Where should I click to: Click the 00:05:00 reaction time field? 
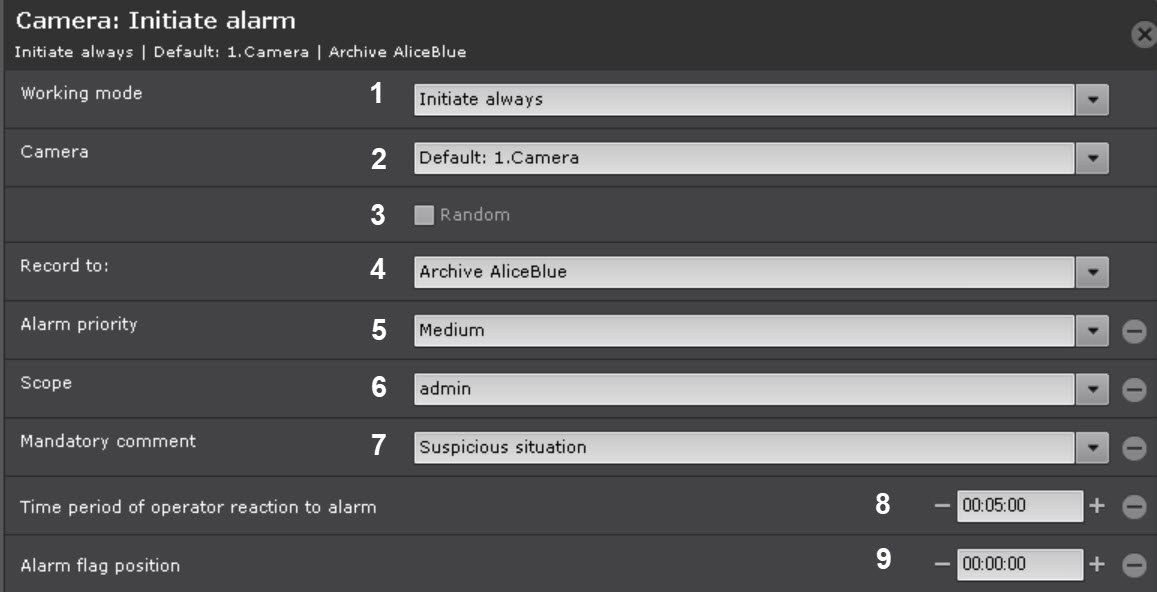pos(1019,506)
